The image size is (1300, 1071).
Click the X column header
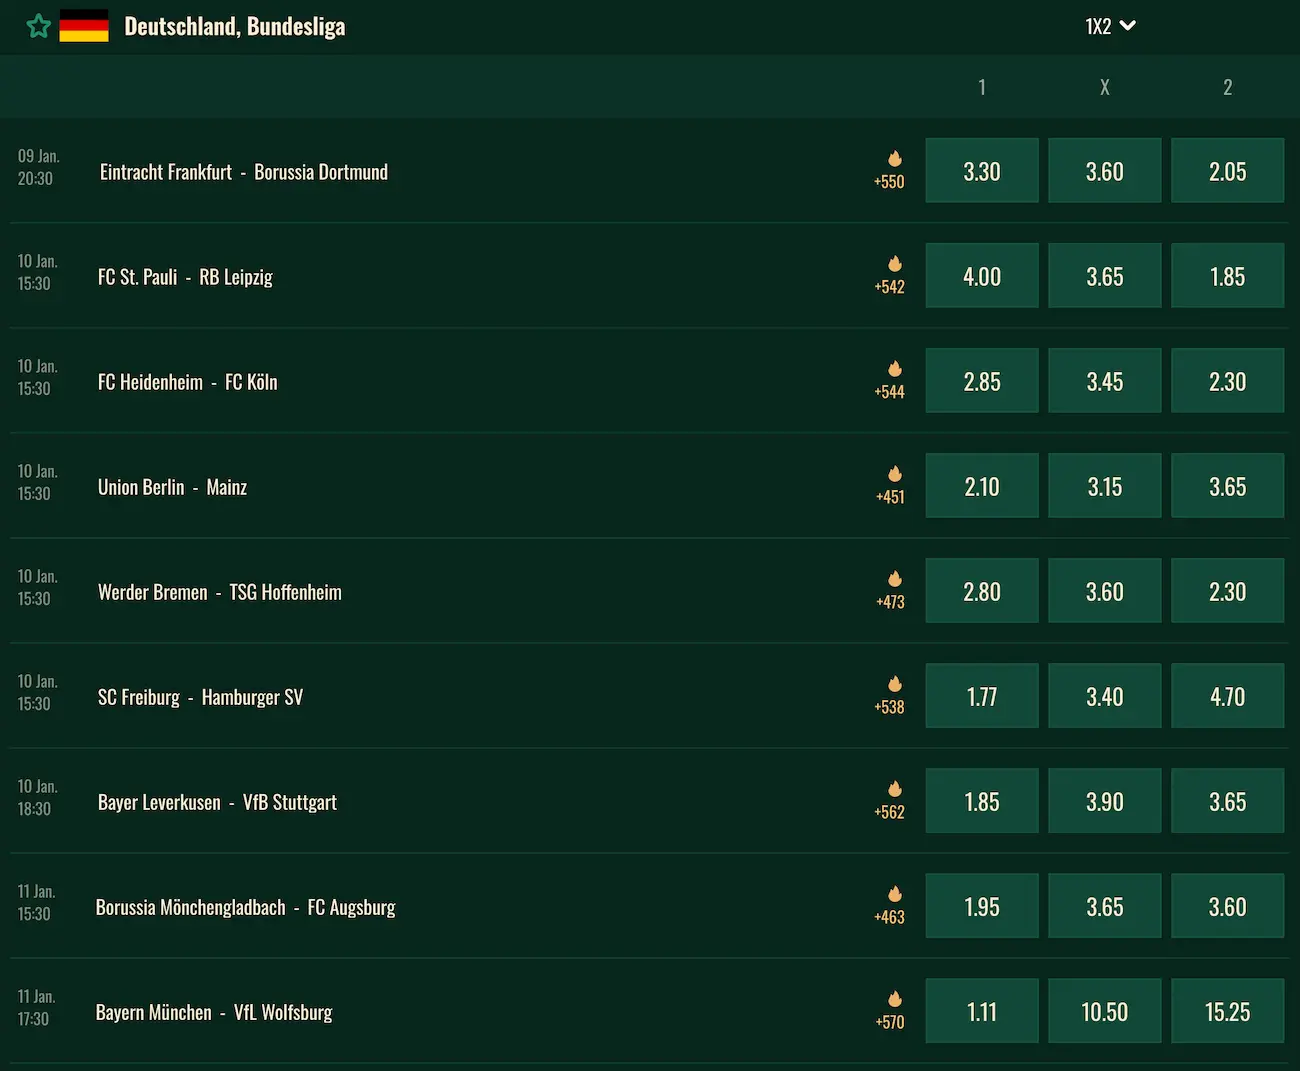click(x=1104, y=87)
